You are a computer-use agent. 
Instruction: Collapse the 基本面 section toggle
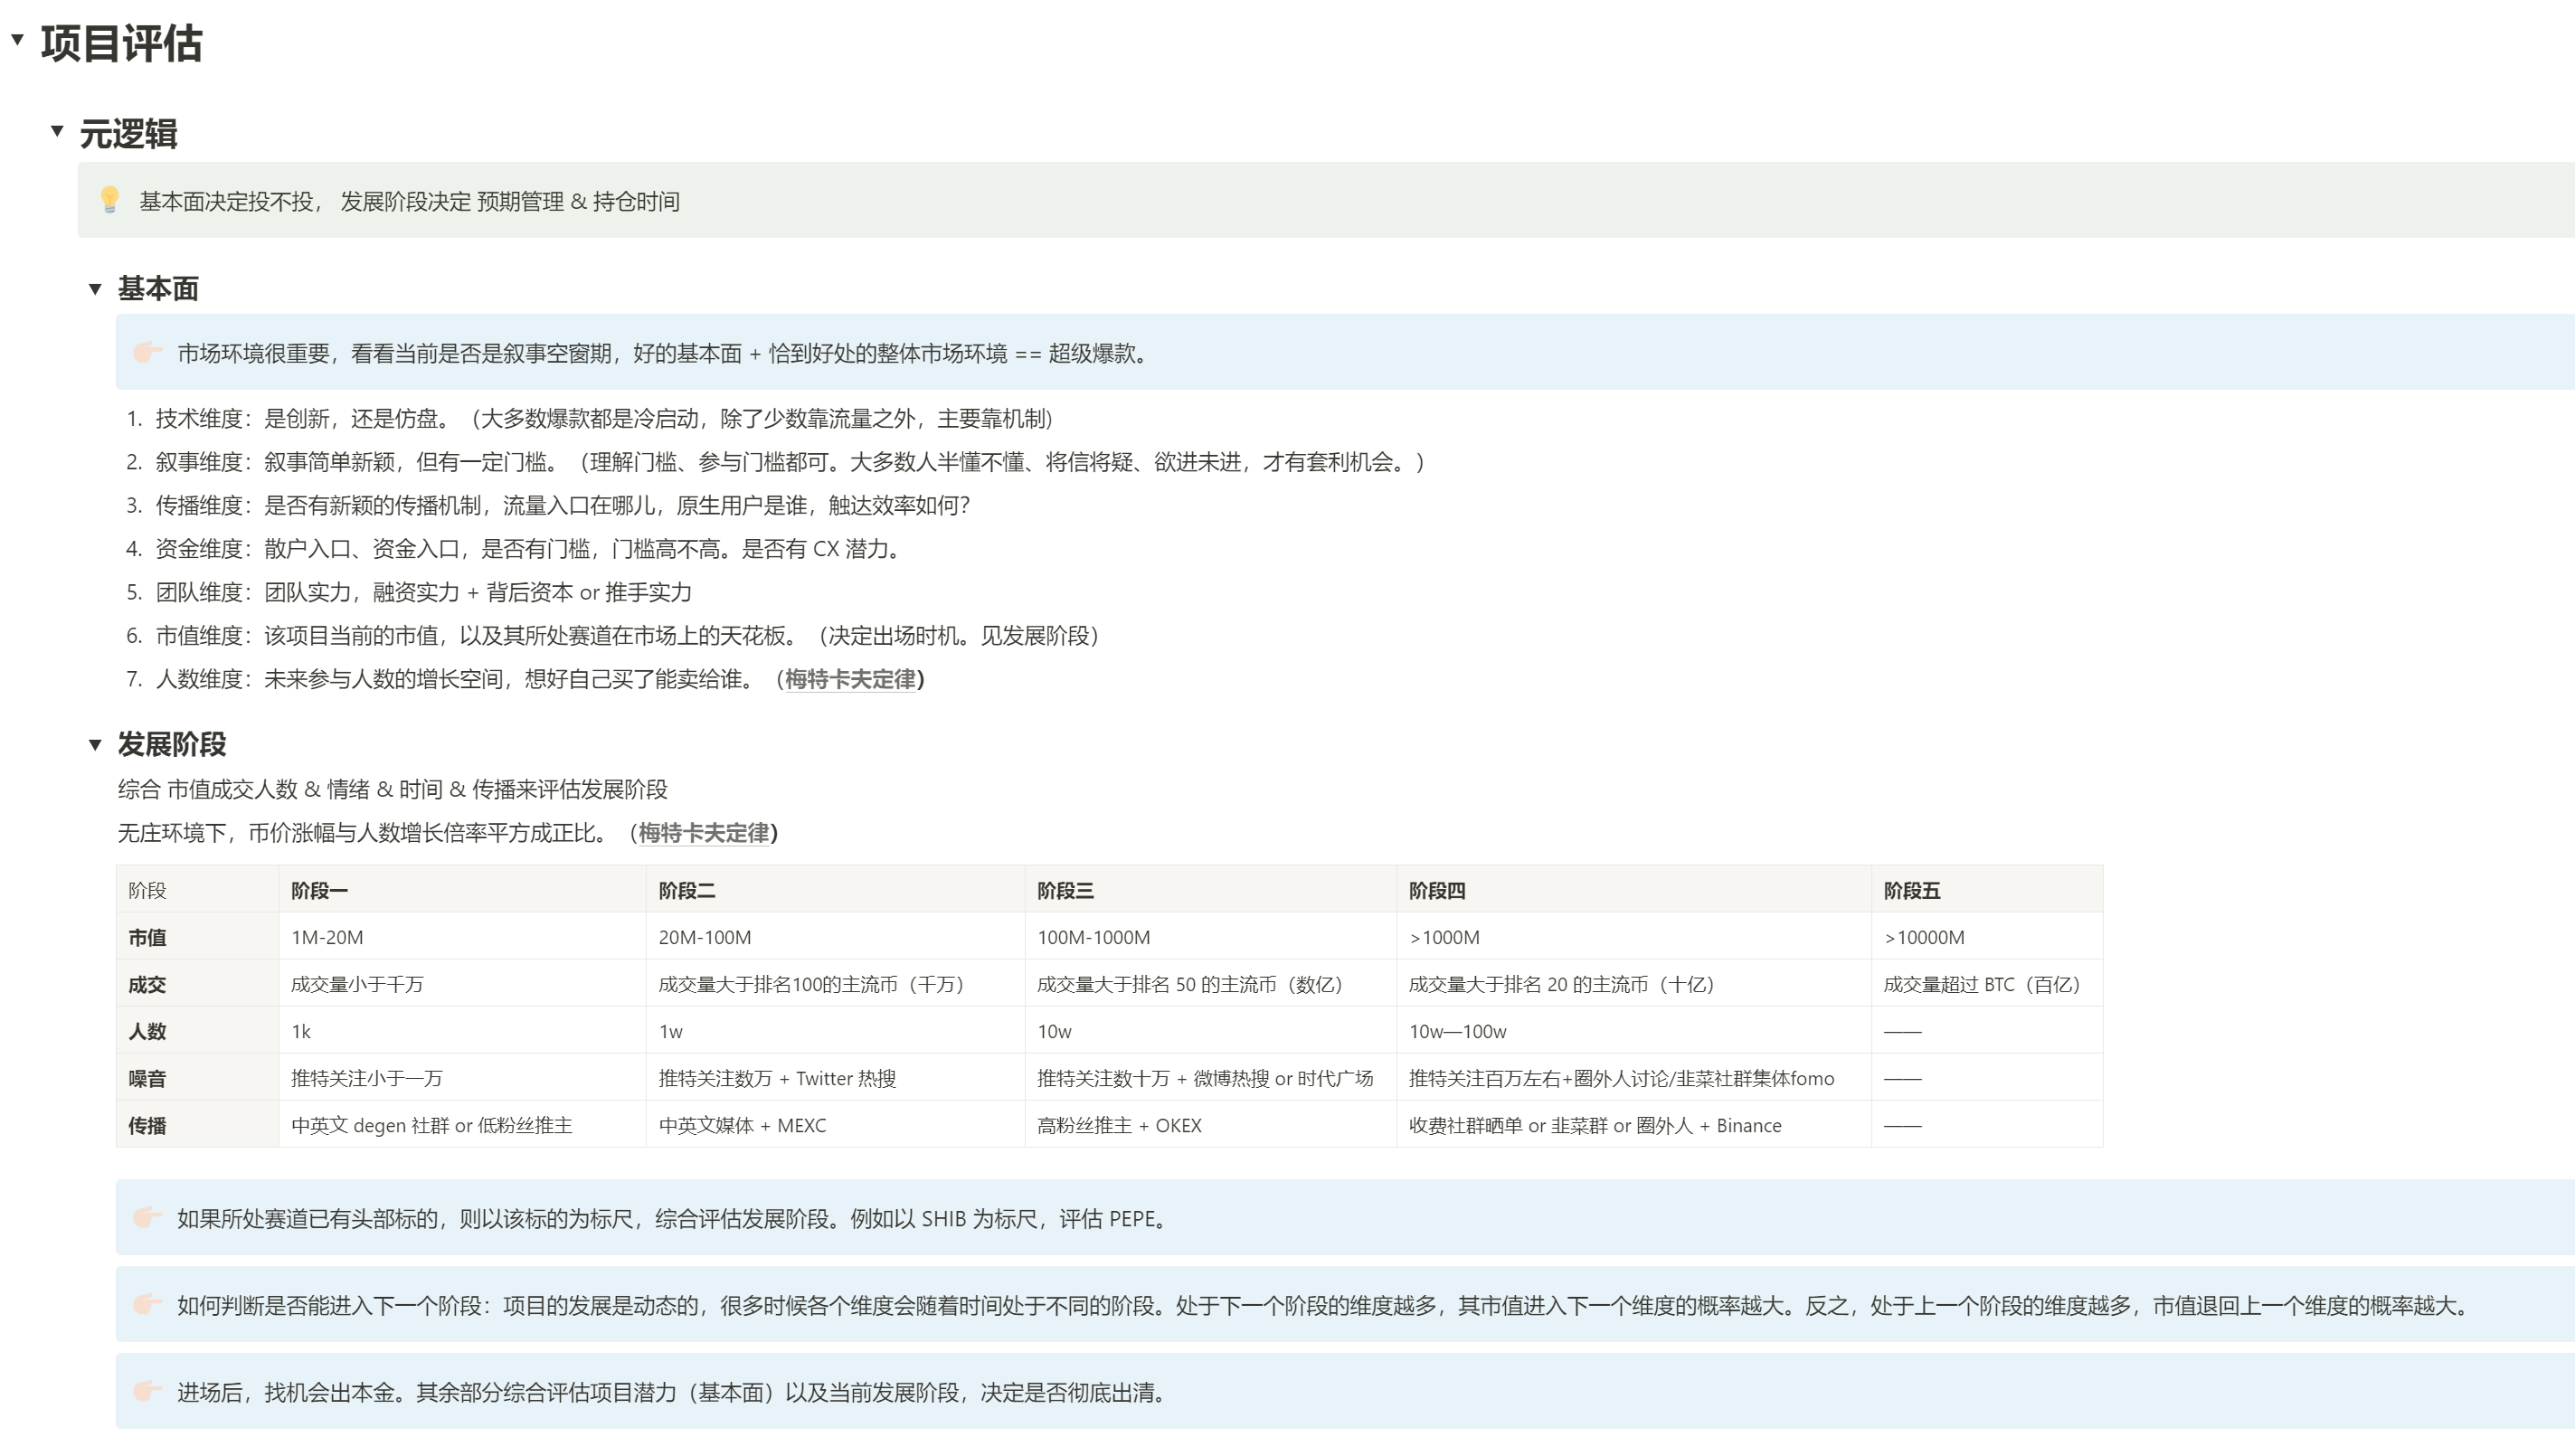[95, 289]
